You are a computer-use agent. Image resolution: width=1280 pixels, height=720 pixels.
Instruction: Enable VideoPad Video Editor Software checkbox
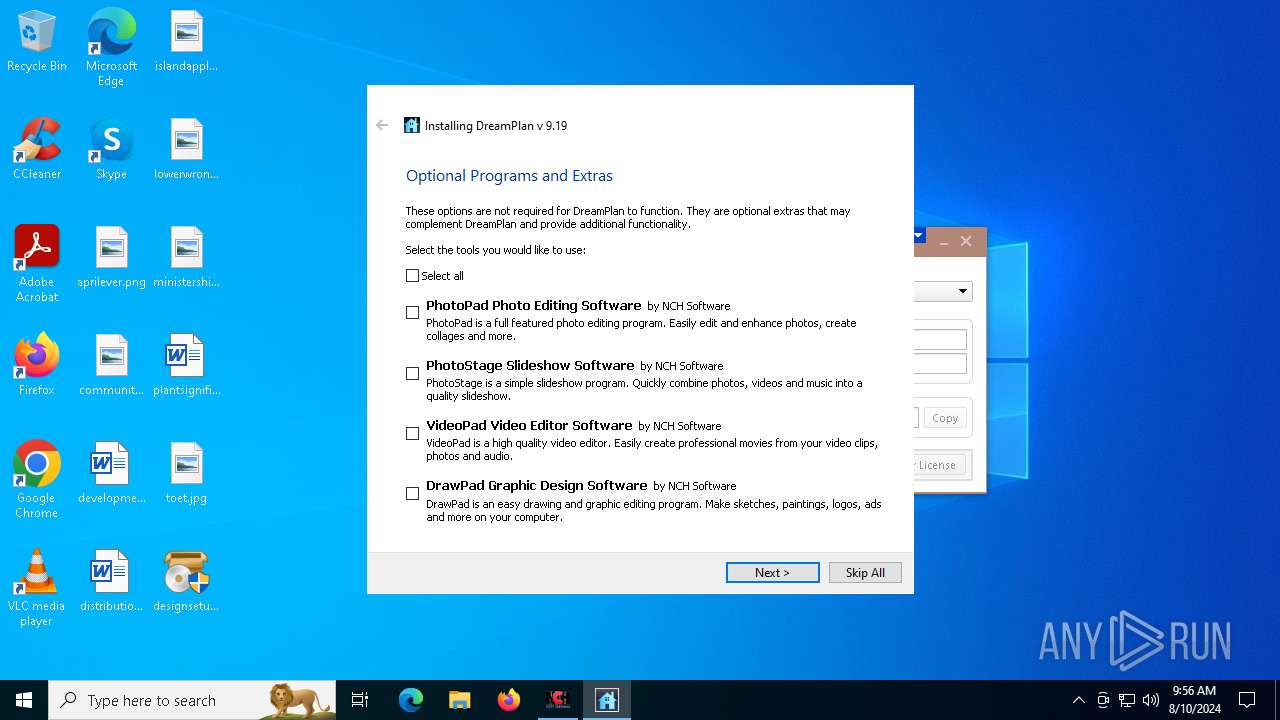click(x=412, y=433)
